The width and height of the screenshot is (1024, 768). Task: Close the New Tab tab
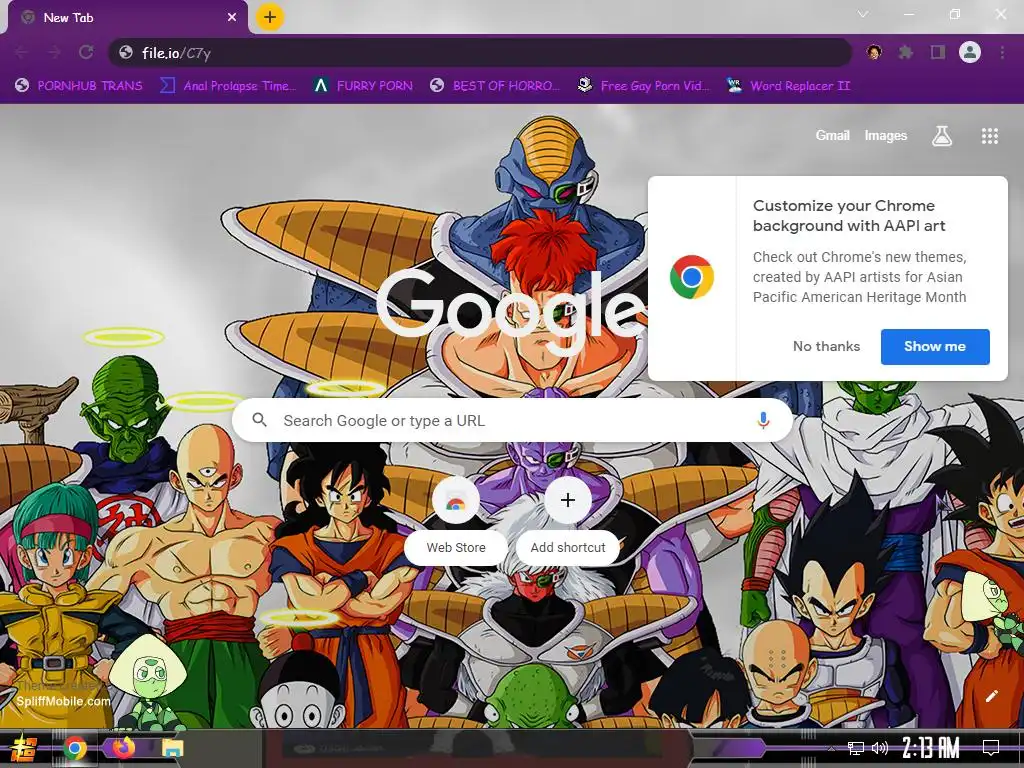click(232, 18)
